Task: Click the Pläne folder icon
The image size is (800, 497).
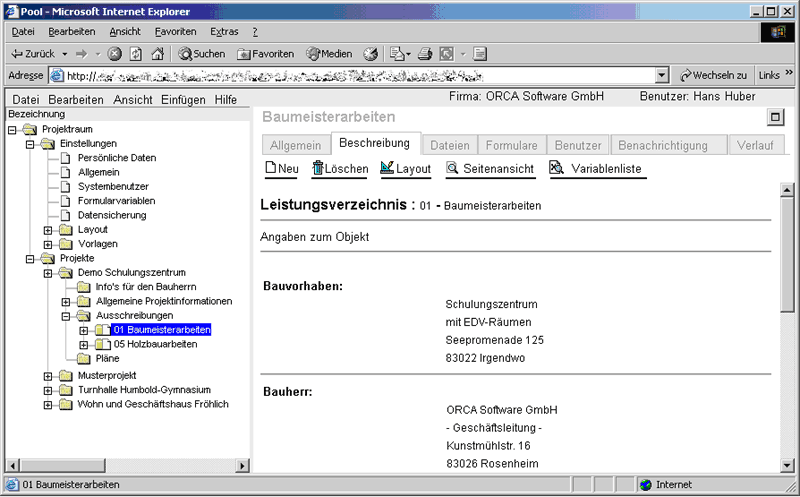Action: tap(83, 359)
